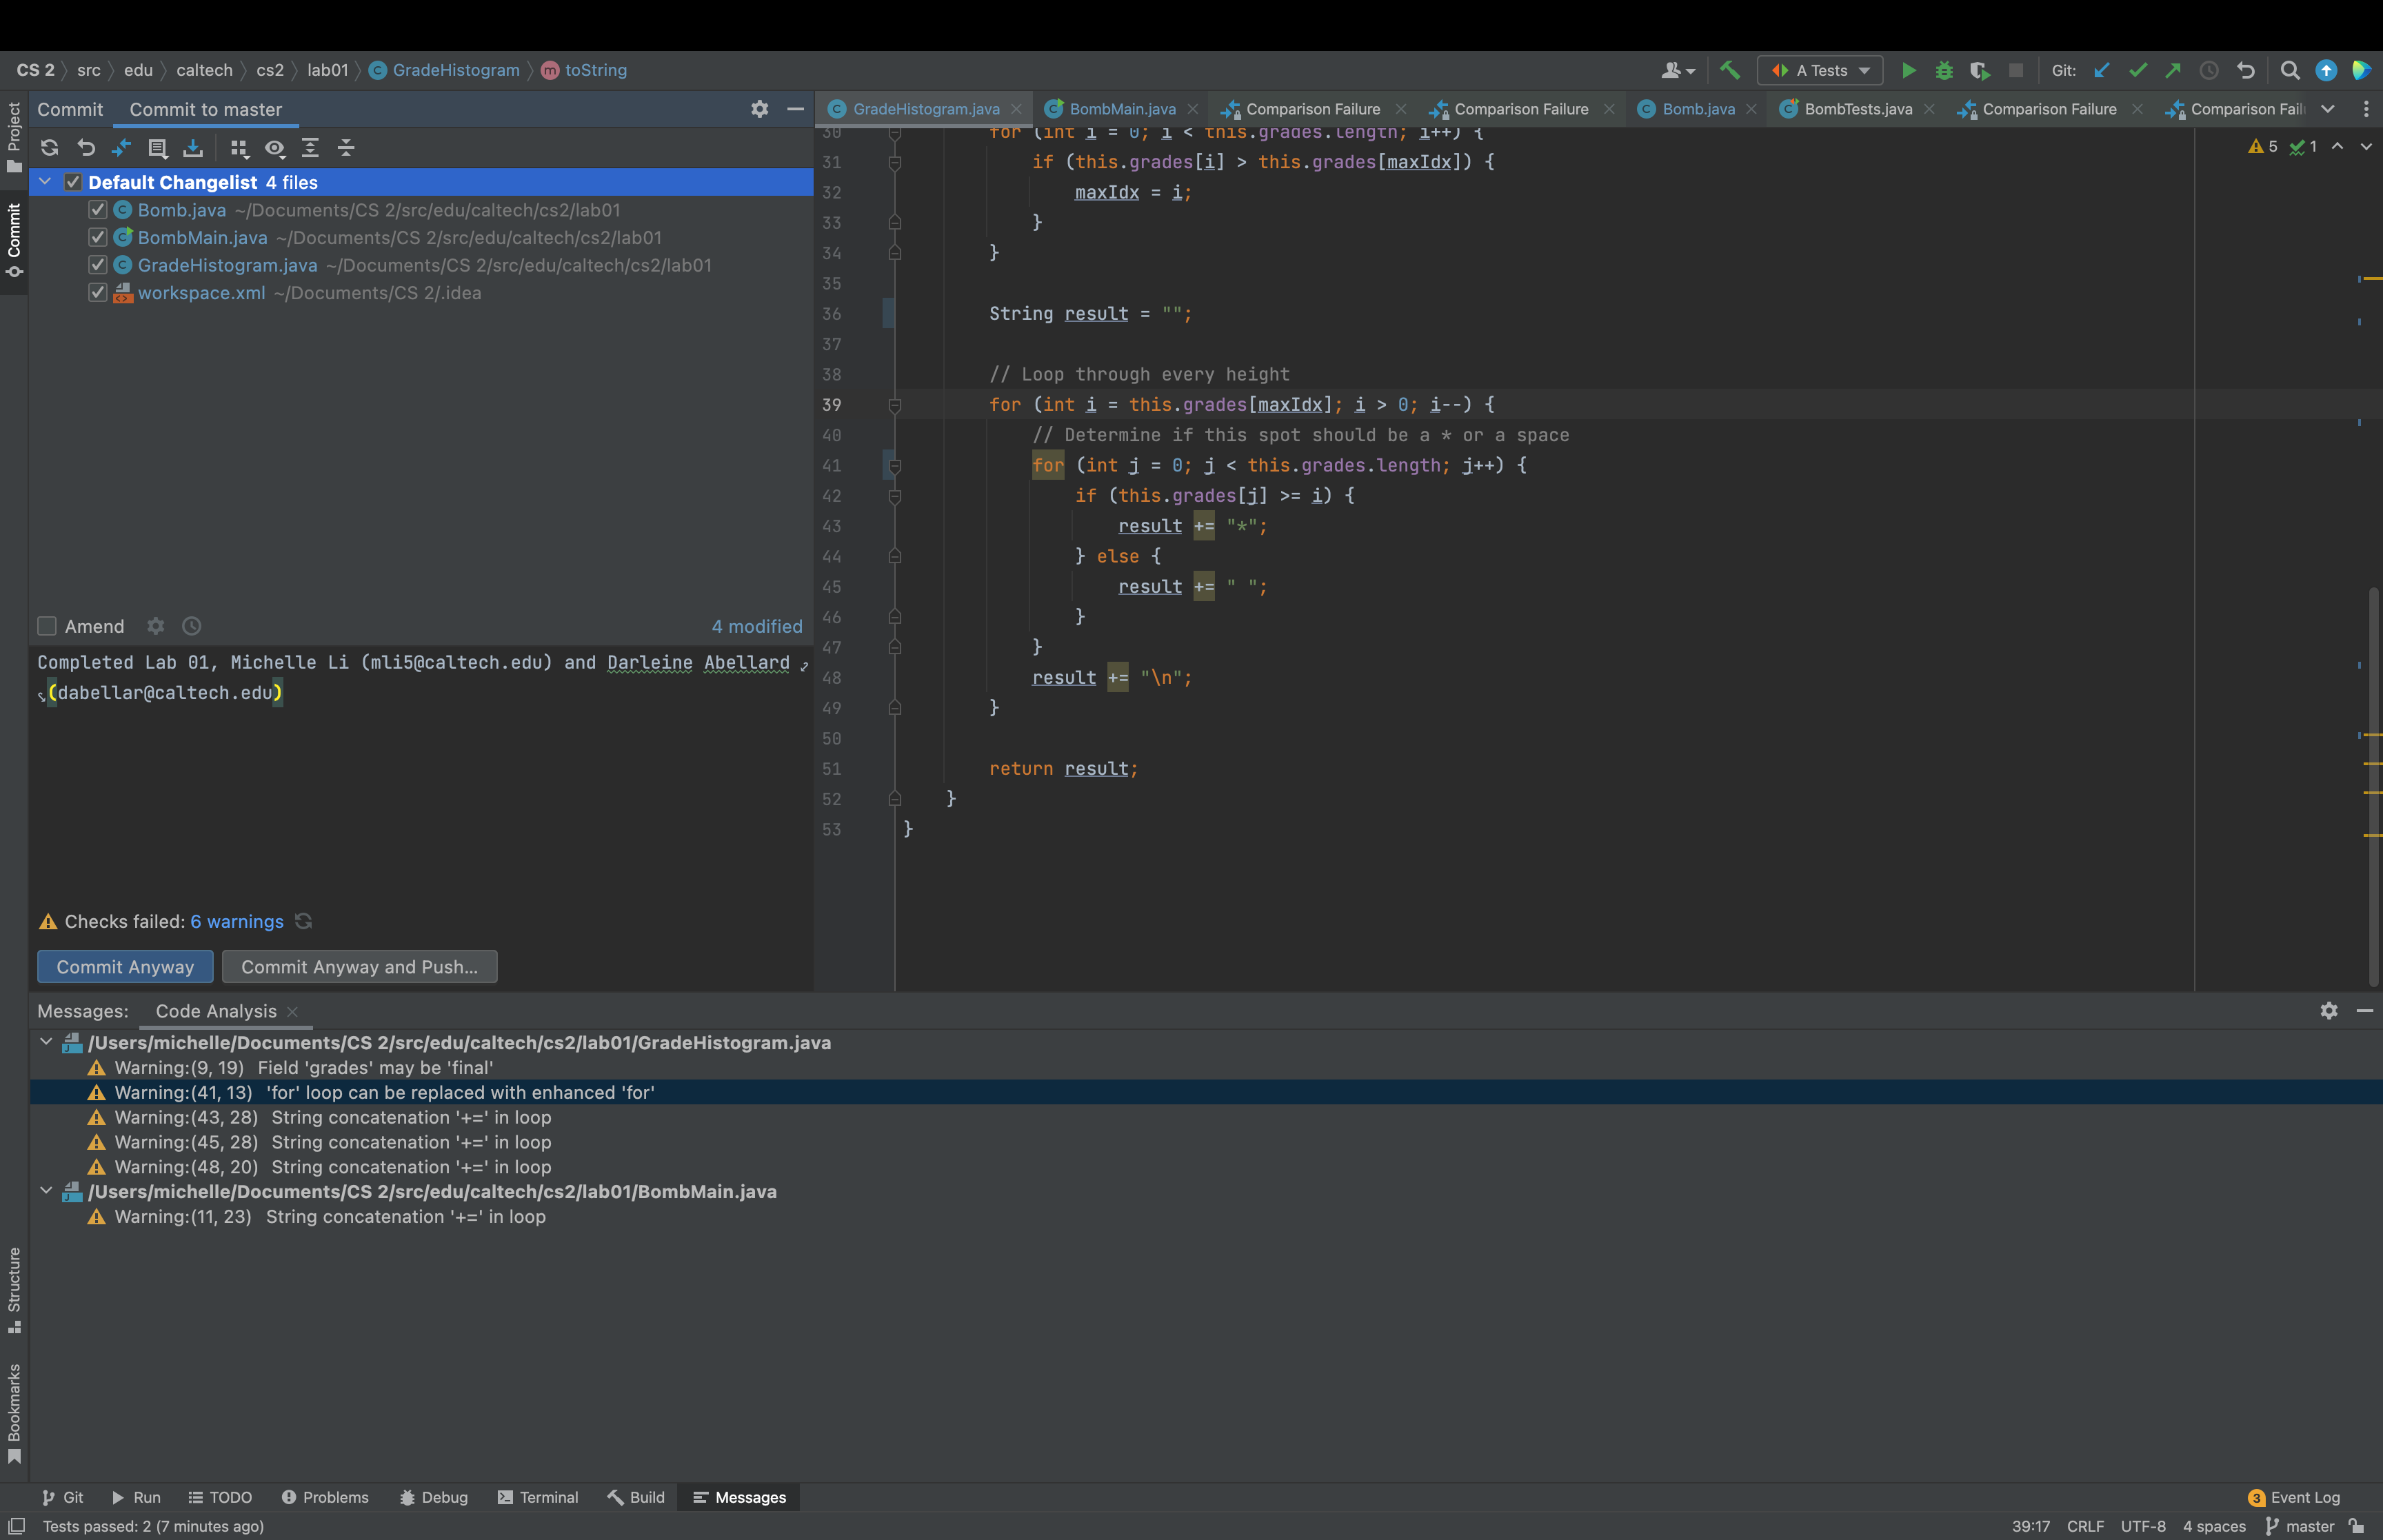The height and width of the screenshot is (1540, 2383).
Task: Click the Commit Anyway button
Action: 125,967
